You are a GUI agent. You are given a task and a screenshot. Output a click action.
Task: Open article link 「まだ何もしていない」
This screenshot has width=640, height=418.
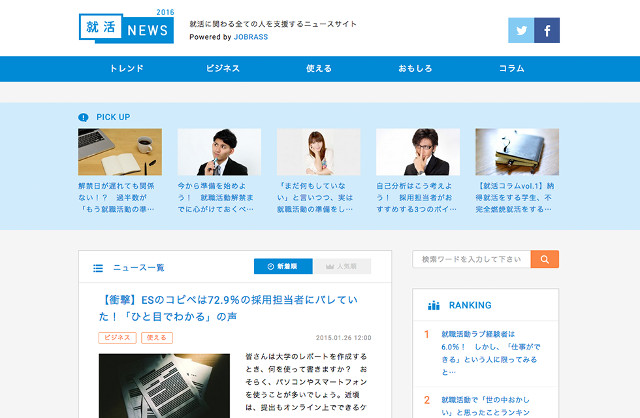(315, 198)
